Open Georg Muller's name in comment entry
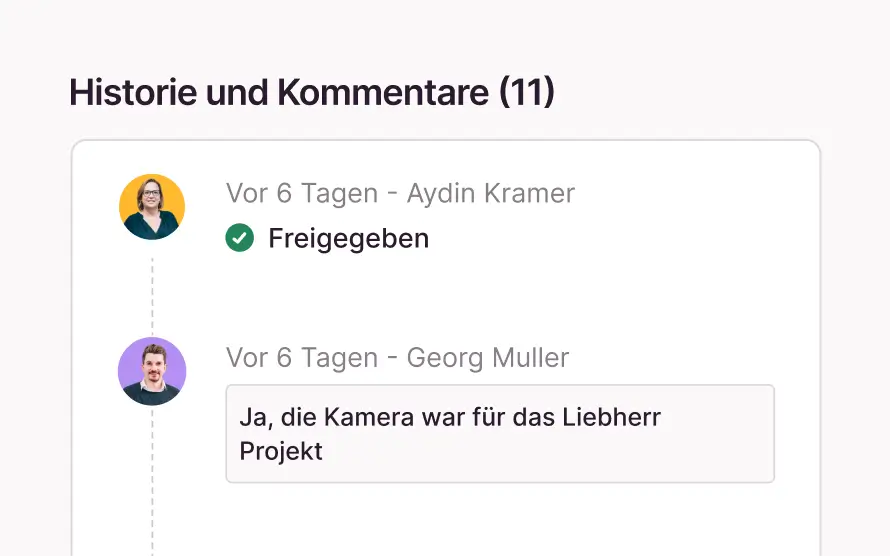This screenshot has width=890, height=556. click(x=488, y=357)
